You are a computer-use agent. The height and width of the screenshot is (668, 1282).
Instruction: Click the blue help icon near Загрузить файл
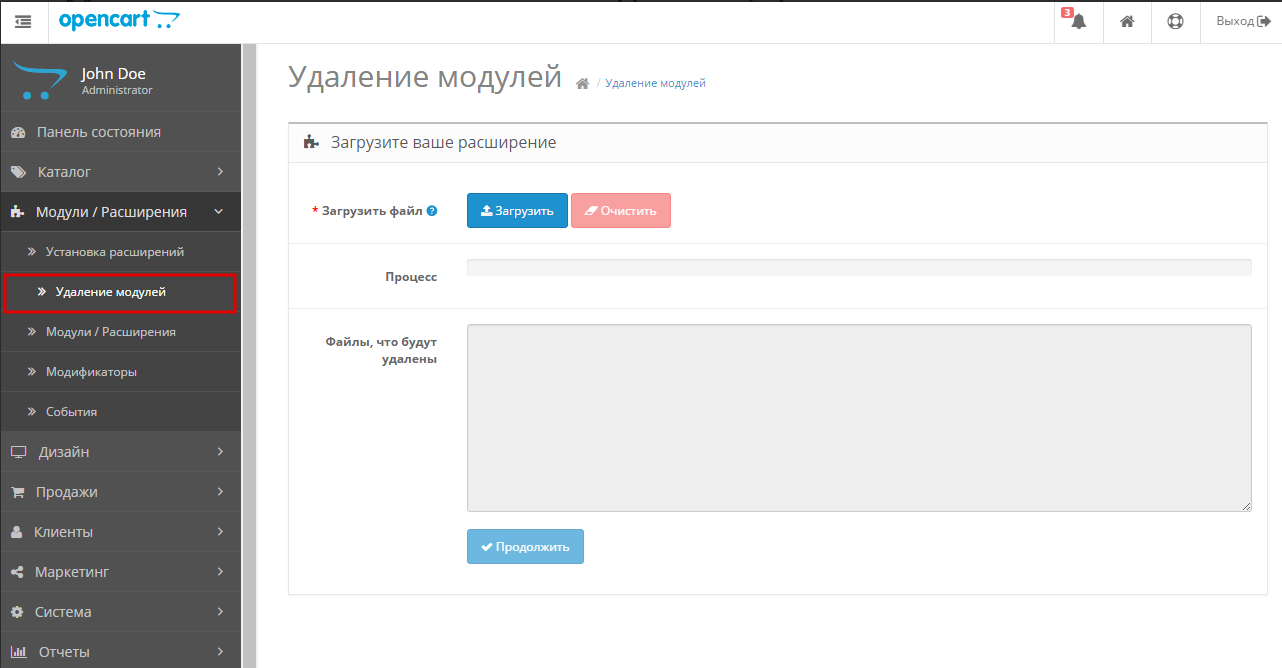(432, 211)
